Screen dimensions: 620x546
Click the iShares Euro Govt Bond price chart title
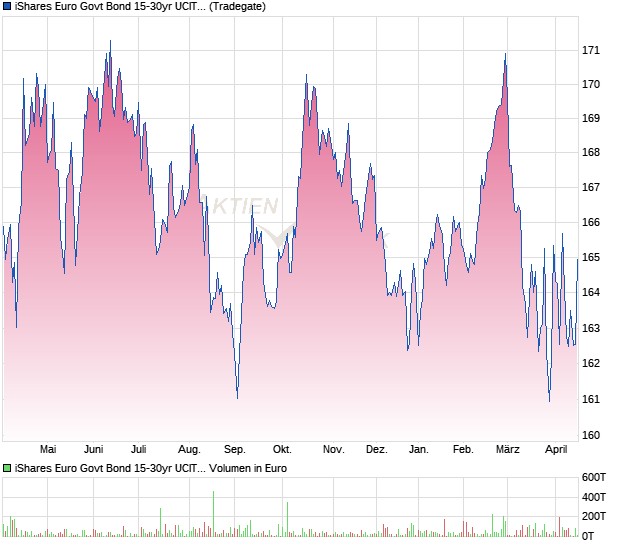(x=140, y=6)
